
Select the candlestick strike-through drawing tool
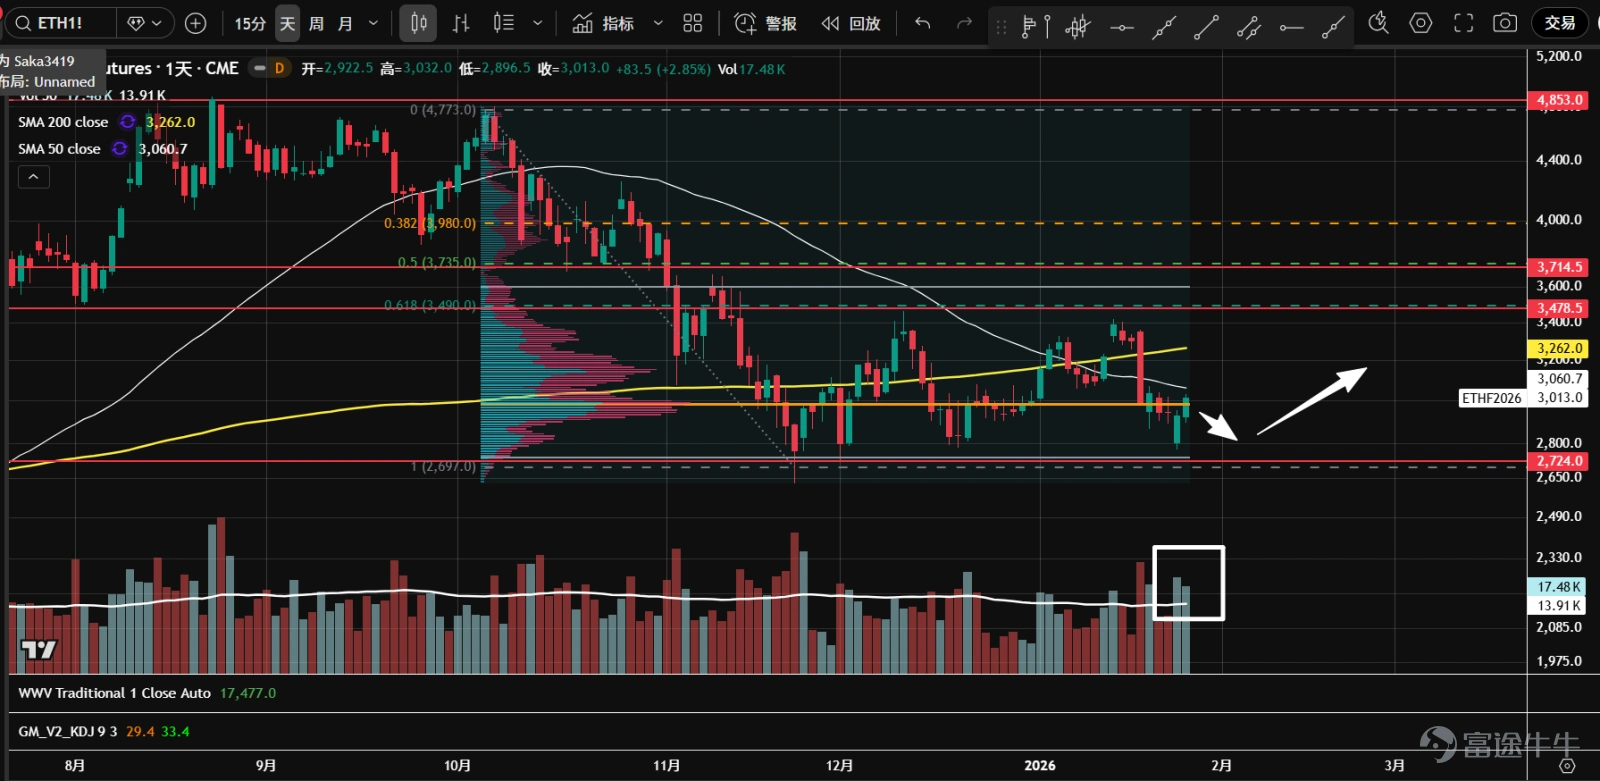tap(1078, 27)
